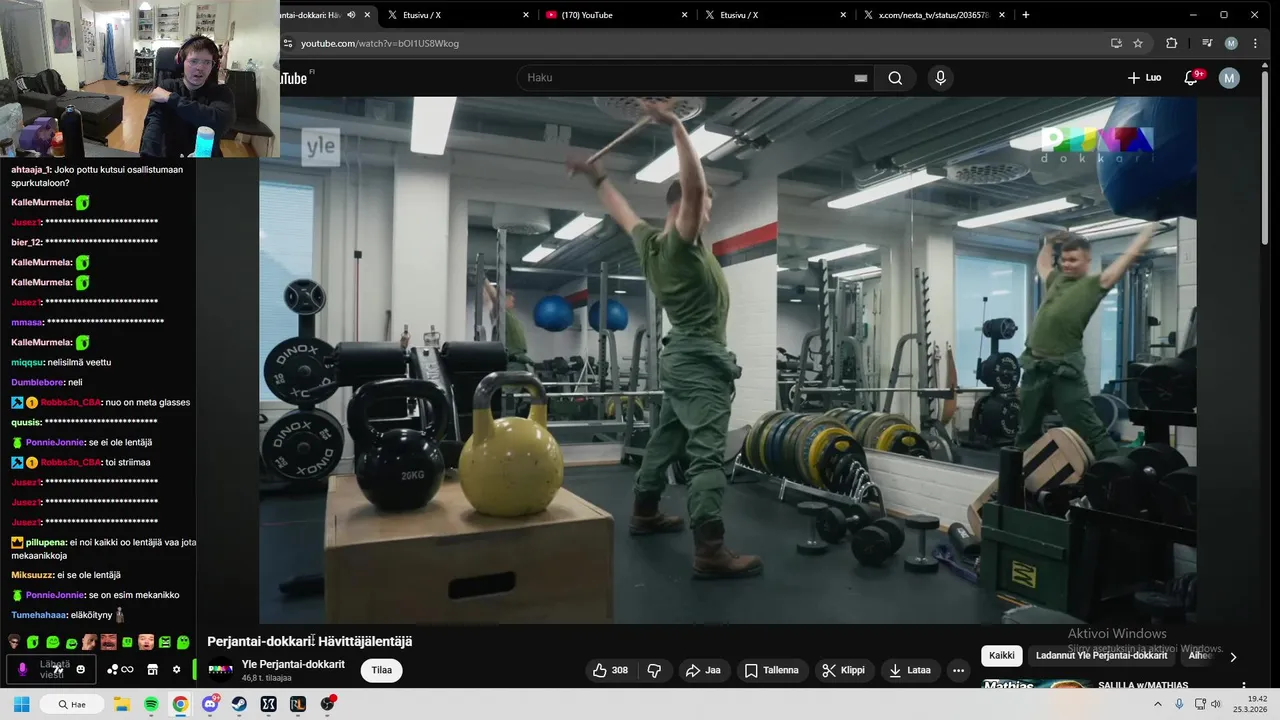Click the purple microphone icon in chat box
Screen dimensions: 1280x720
[x=22, y=669]
